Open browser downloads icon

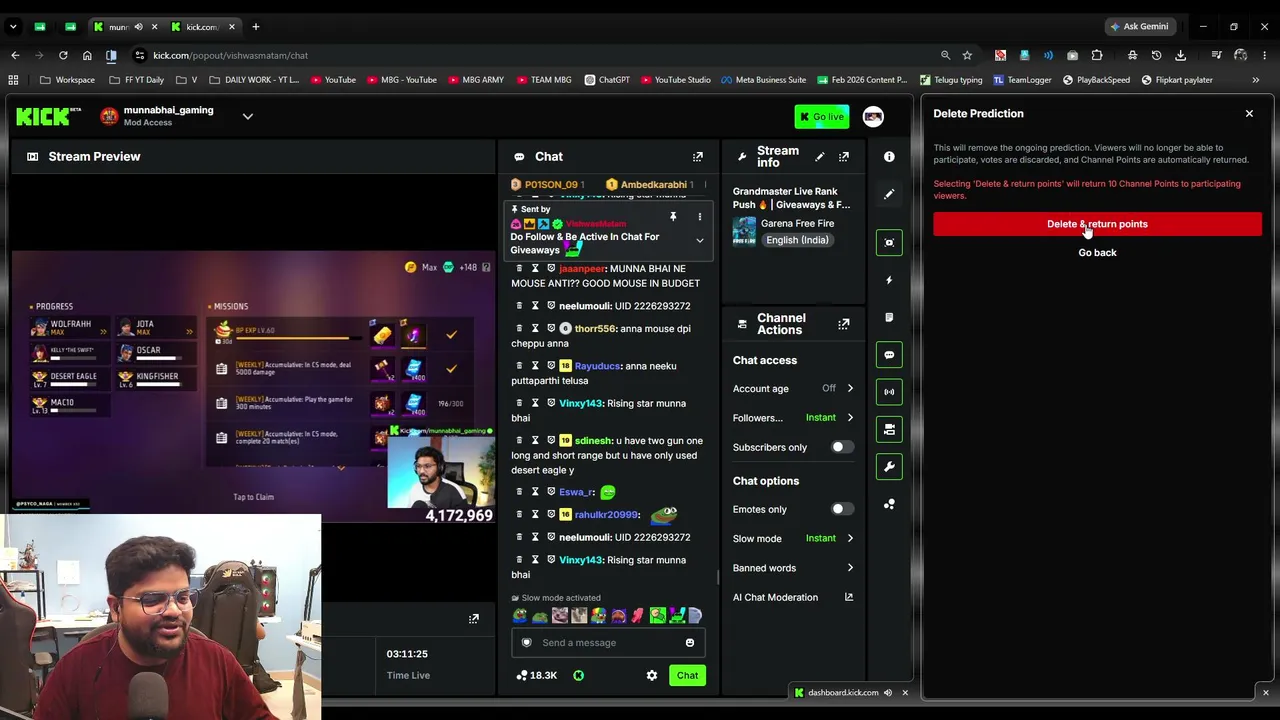click(1181, 56)
